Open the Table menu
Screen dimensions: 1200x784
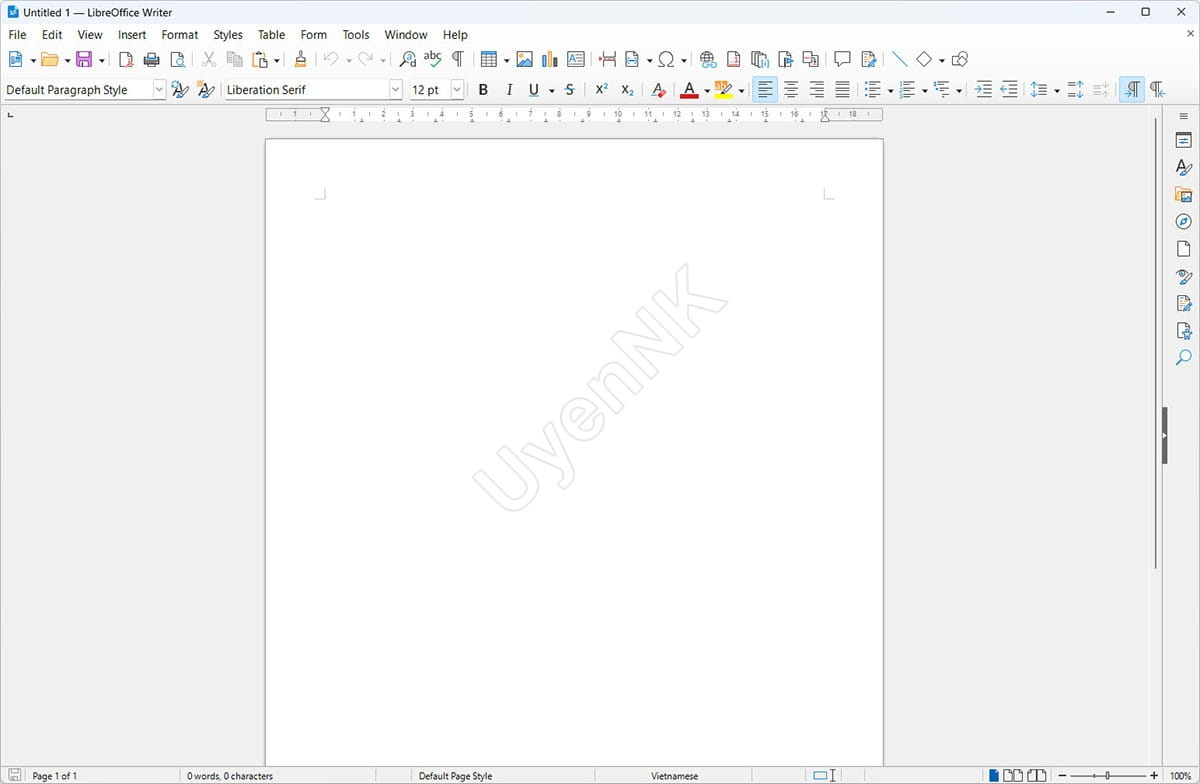[x=271, y=35]
